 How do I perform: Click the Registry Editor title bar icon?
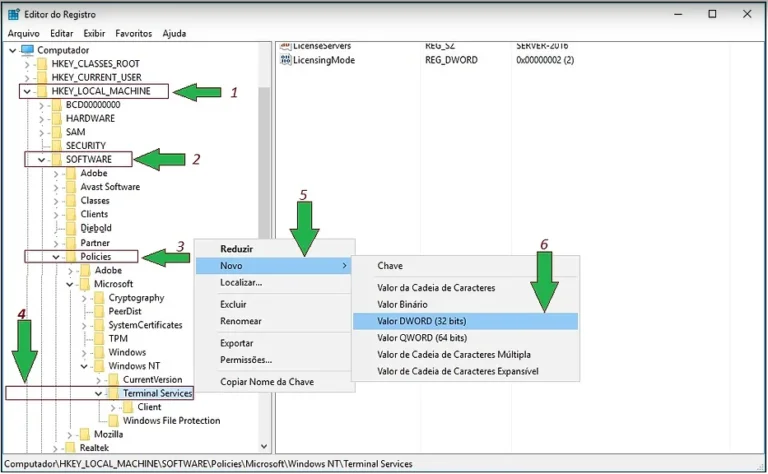[13, 14]
